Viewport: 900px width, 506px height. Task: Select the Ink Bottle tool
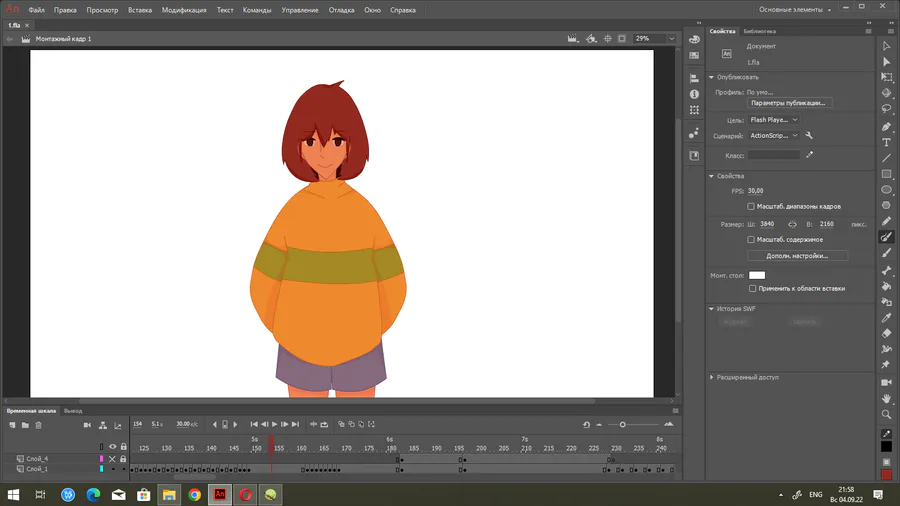click(886, 302)
